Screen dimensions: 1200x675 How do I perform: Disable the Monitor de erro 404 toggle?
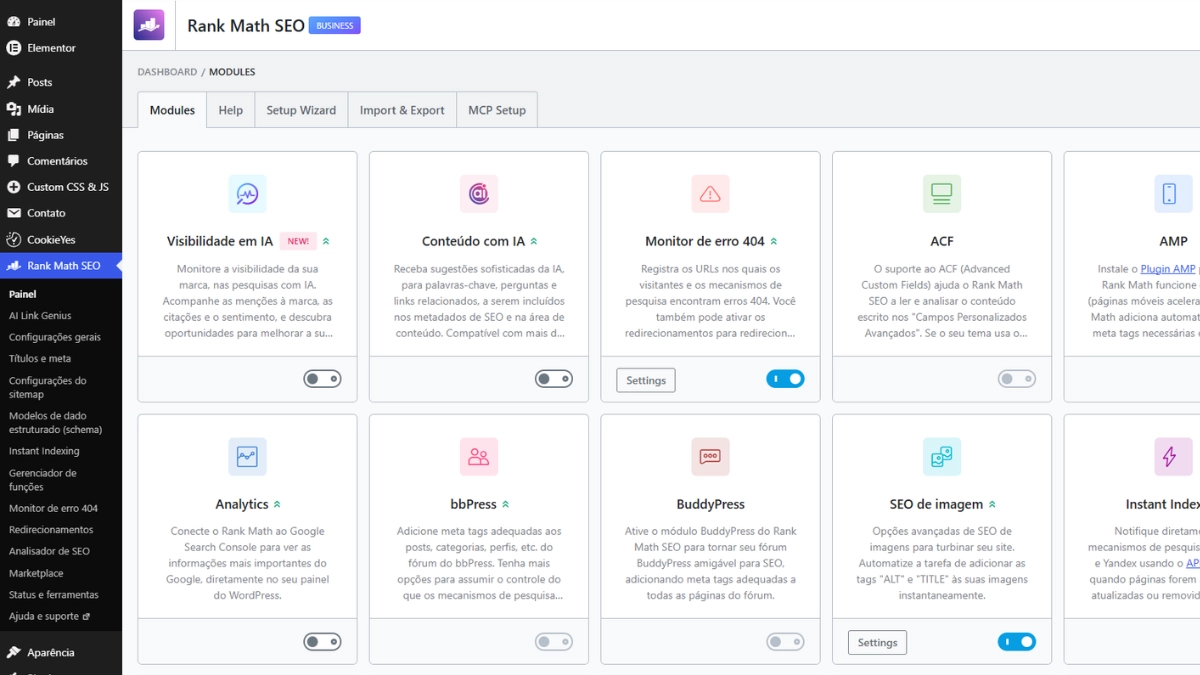[x=785, y=379]
